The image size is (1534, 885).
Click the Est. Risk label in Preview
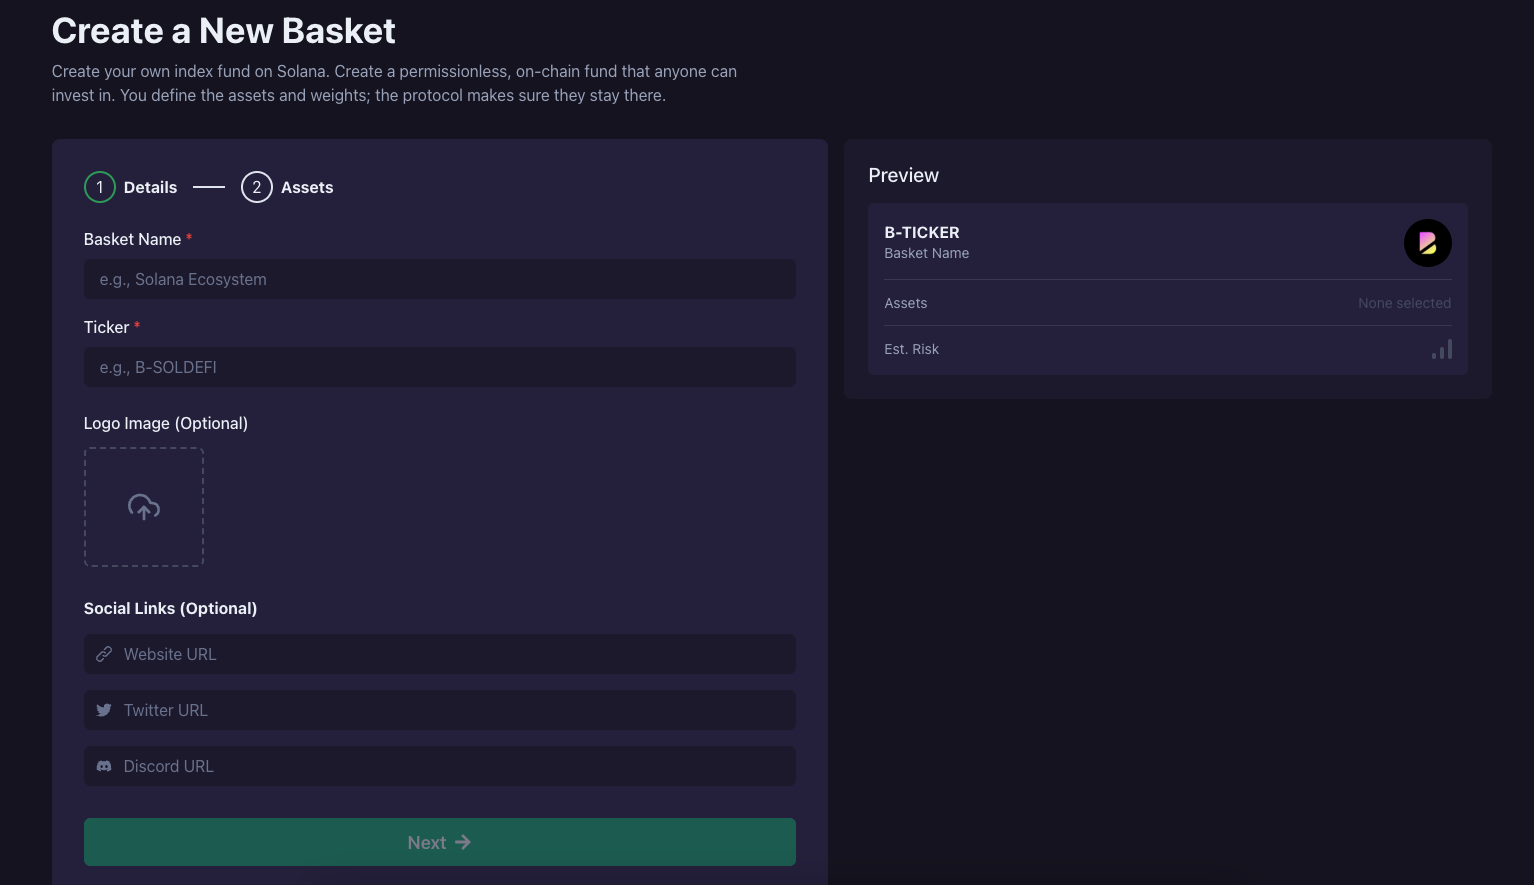pyautogui.click(x=911, y=349)
